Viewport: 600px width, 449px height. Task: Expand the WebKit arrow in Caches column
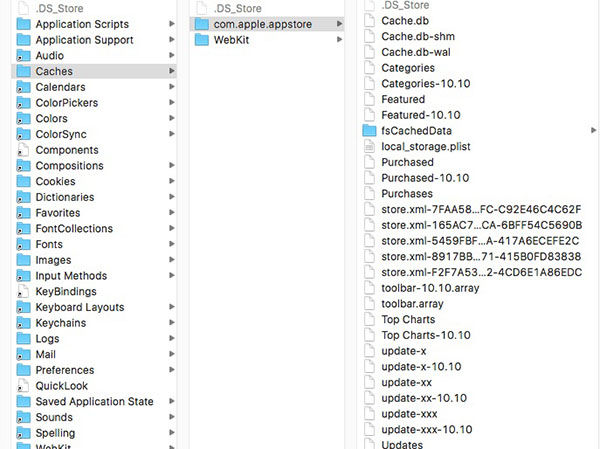(339, 39)
